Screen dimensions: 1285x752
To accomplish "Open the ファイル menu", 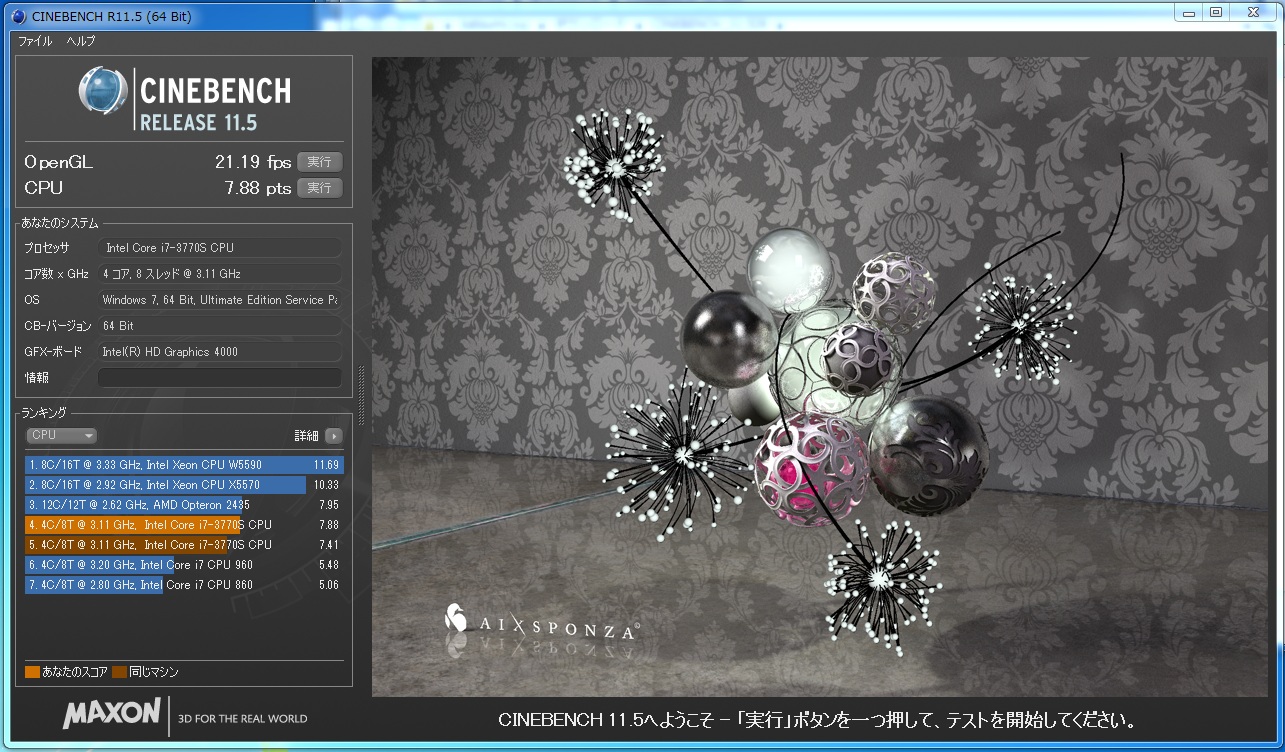I will click(35, 41).
